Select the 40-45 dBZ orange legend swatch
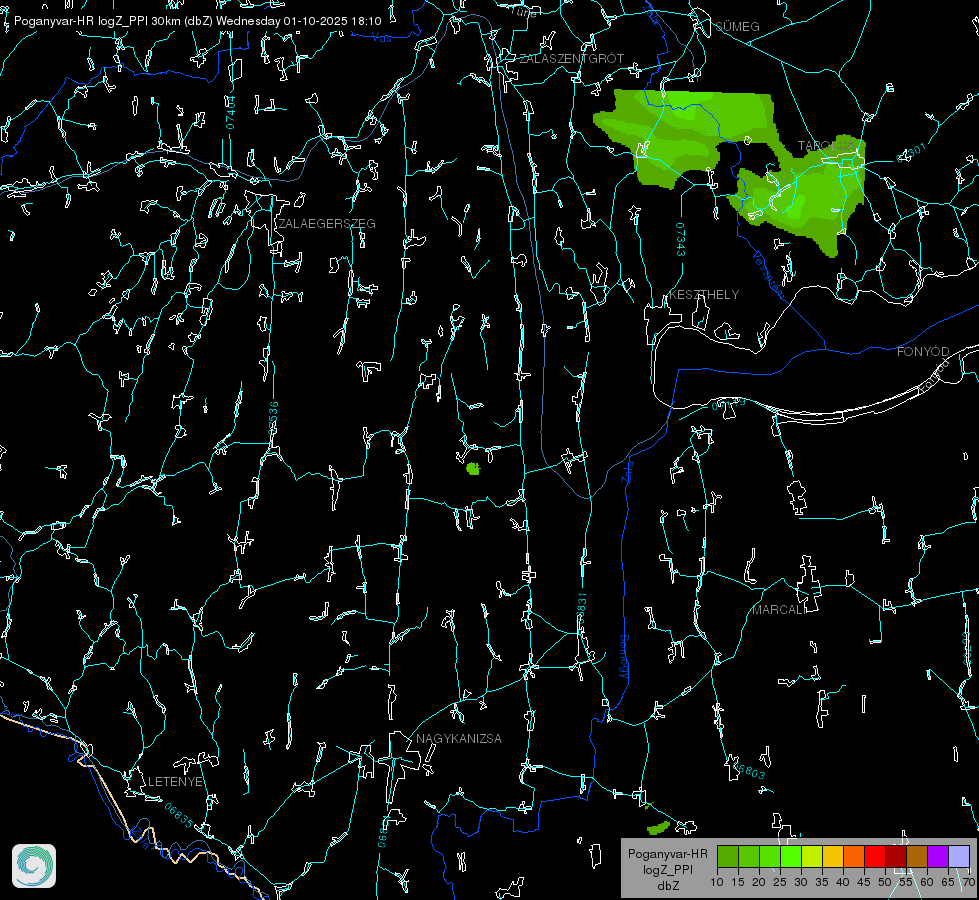Image resolution: width=979 pixels, height=900 pixels. point(854,856)
